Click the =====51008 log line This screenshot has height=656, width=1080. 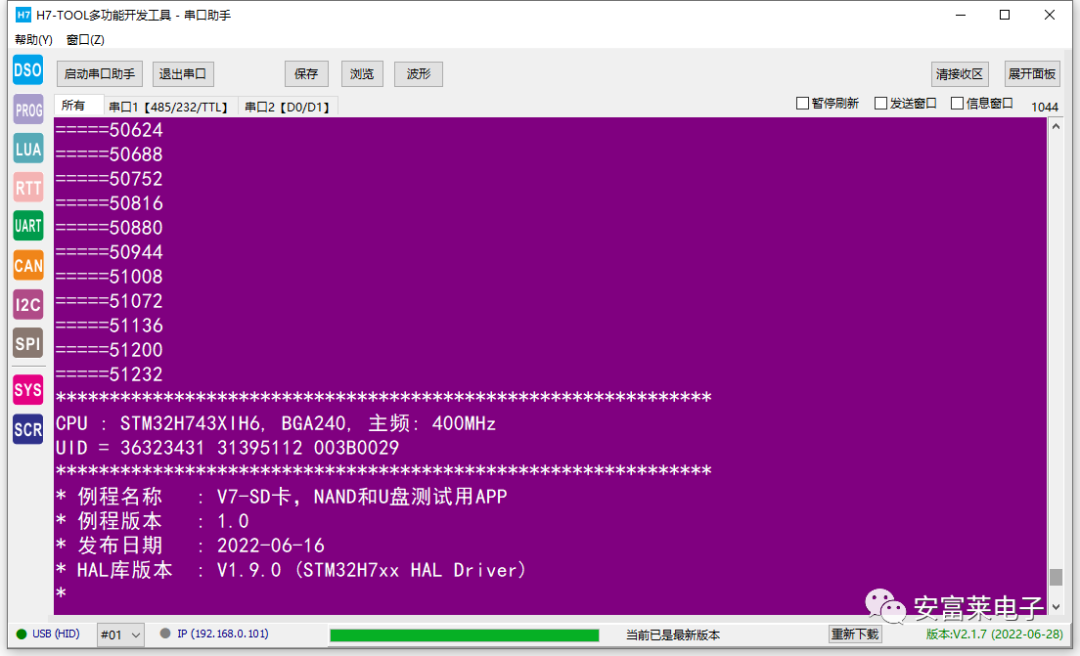(x=109, y=276)
